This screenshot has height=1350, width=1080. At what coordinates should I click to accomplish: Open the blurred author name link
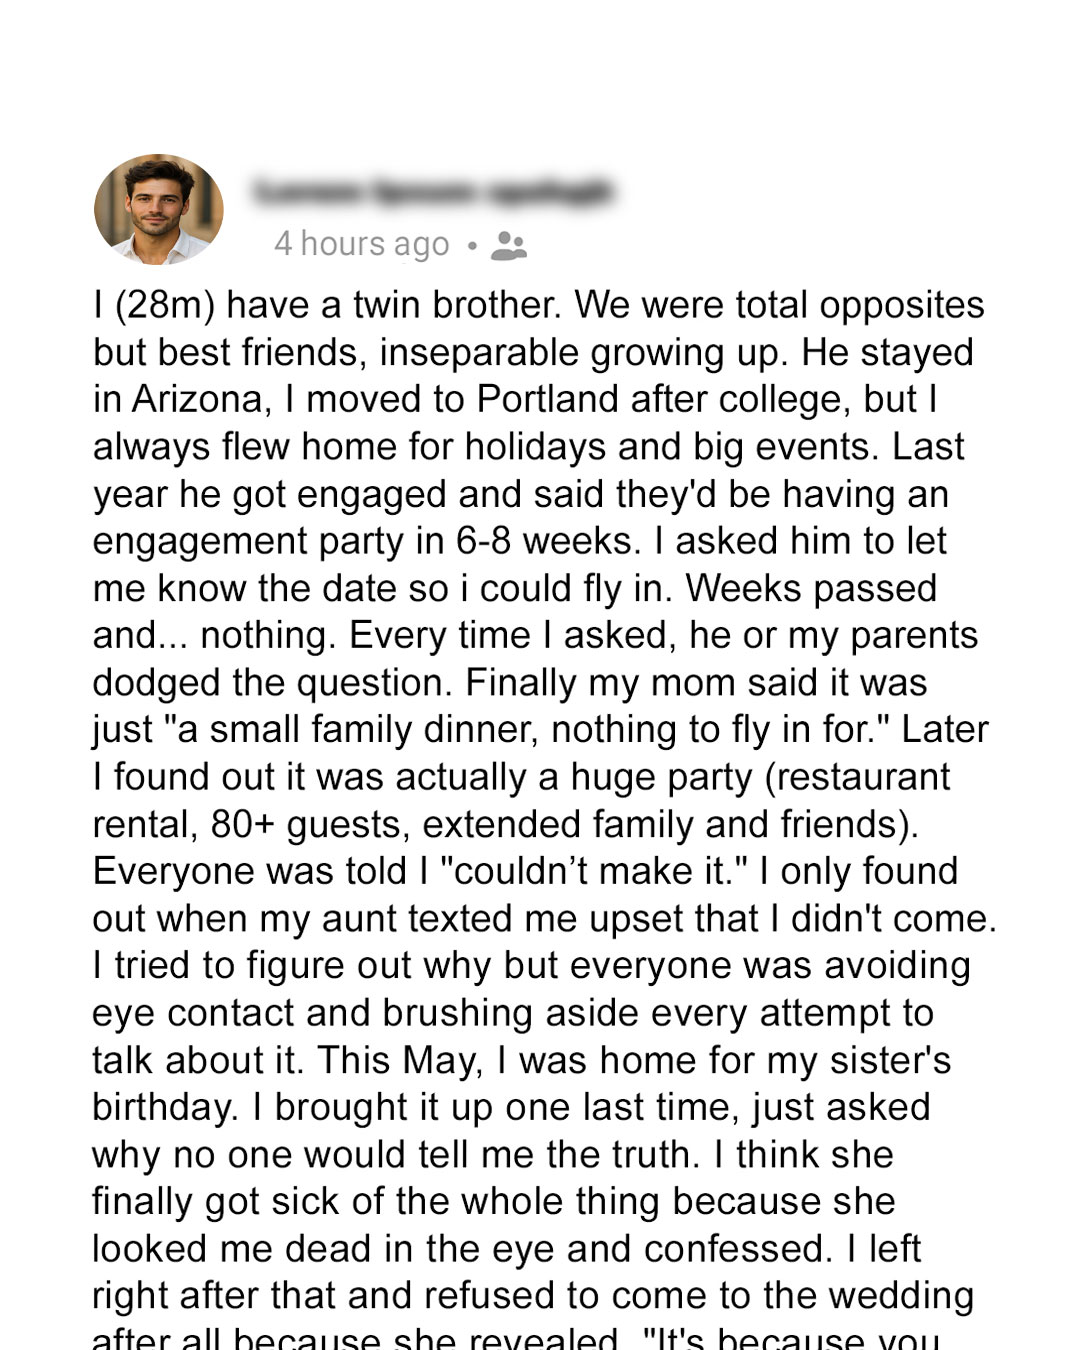coord(432,190)
